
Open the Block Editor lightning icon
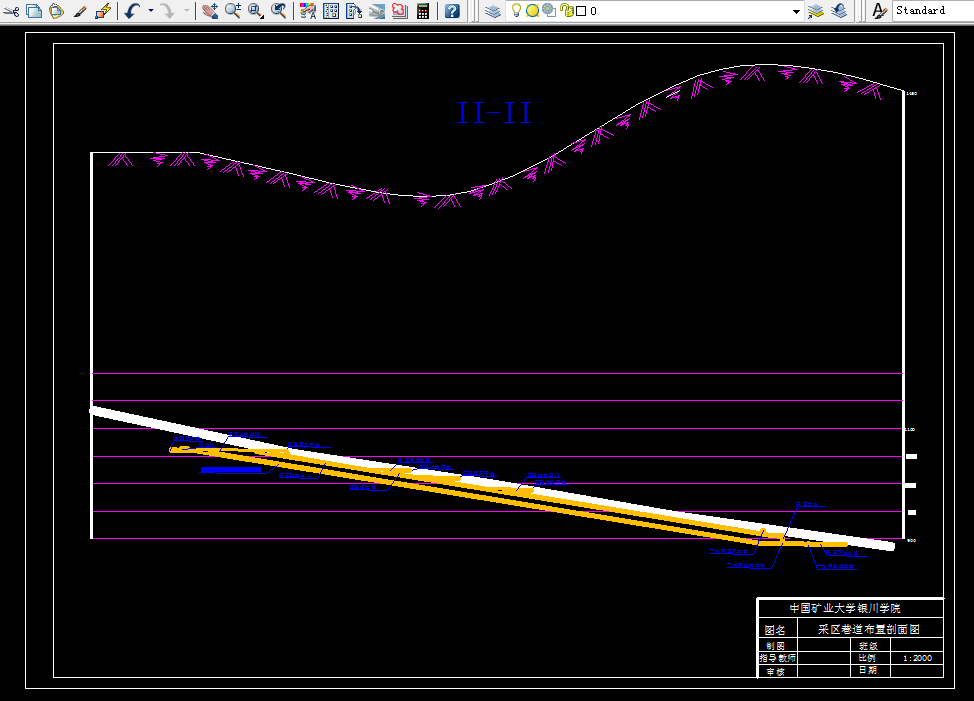click(103, 11)
